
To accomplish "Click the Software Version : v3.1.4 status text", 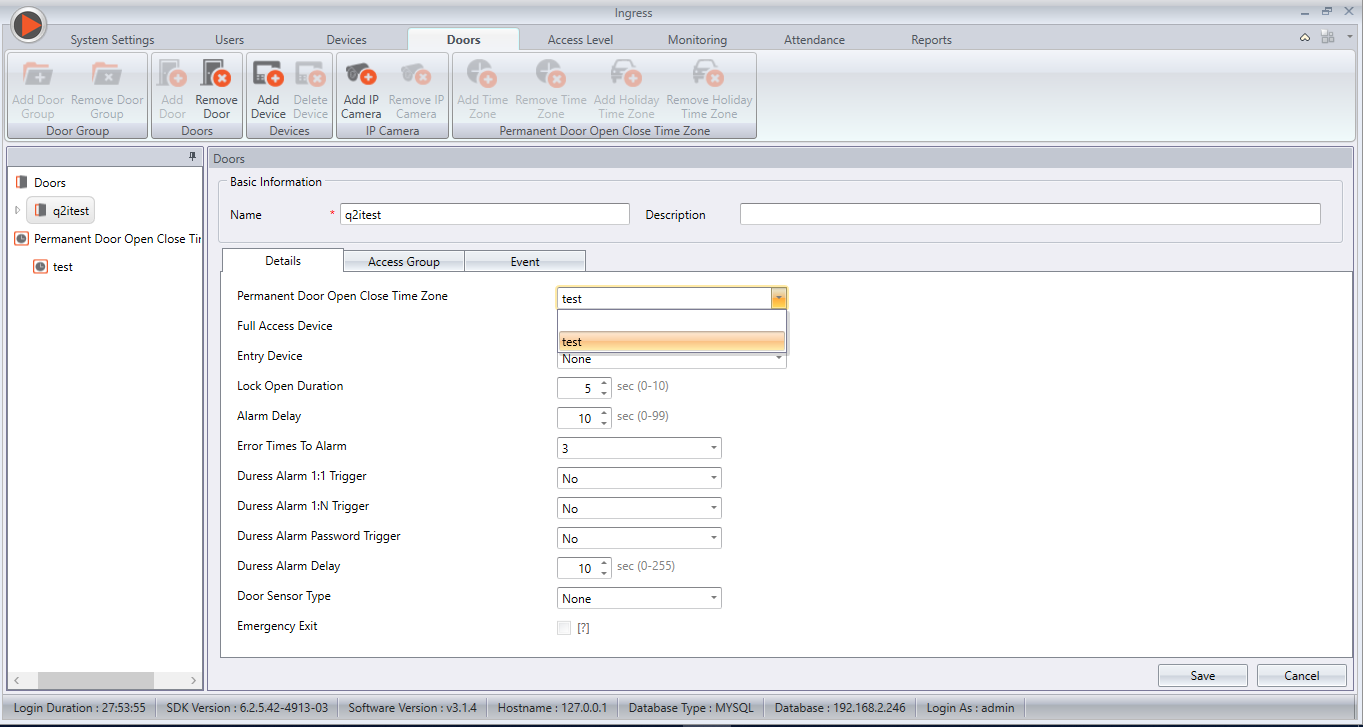I will [412, 708].
